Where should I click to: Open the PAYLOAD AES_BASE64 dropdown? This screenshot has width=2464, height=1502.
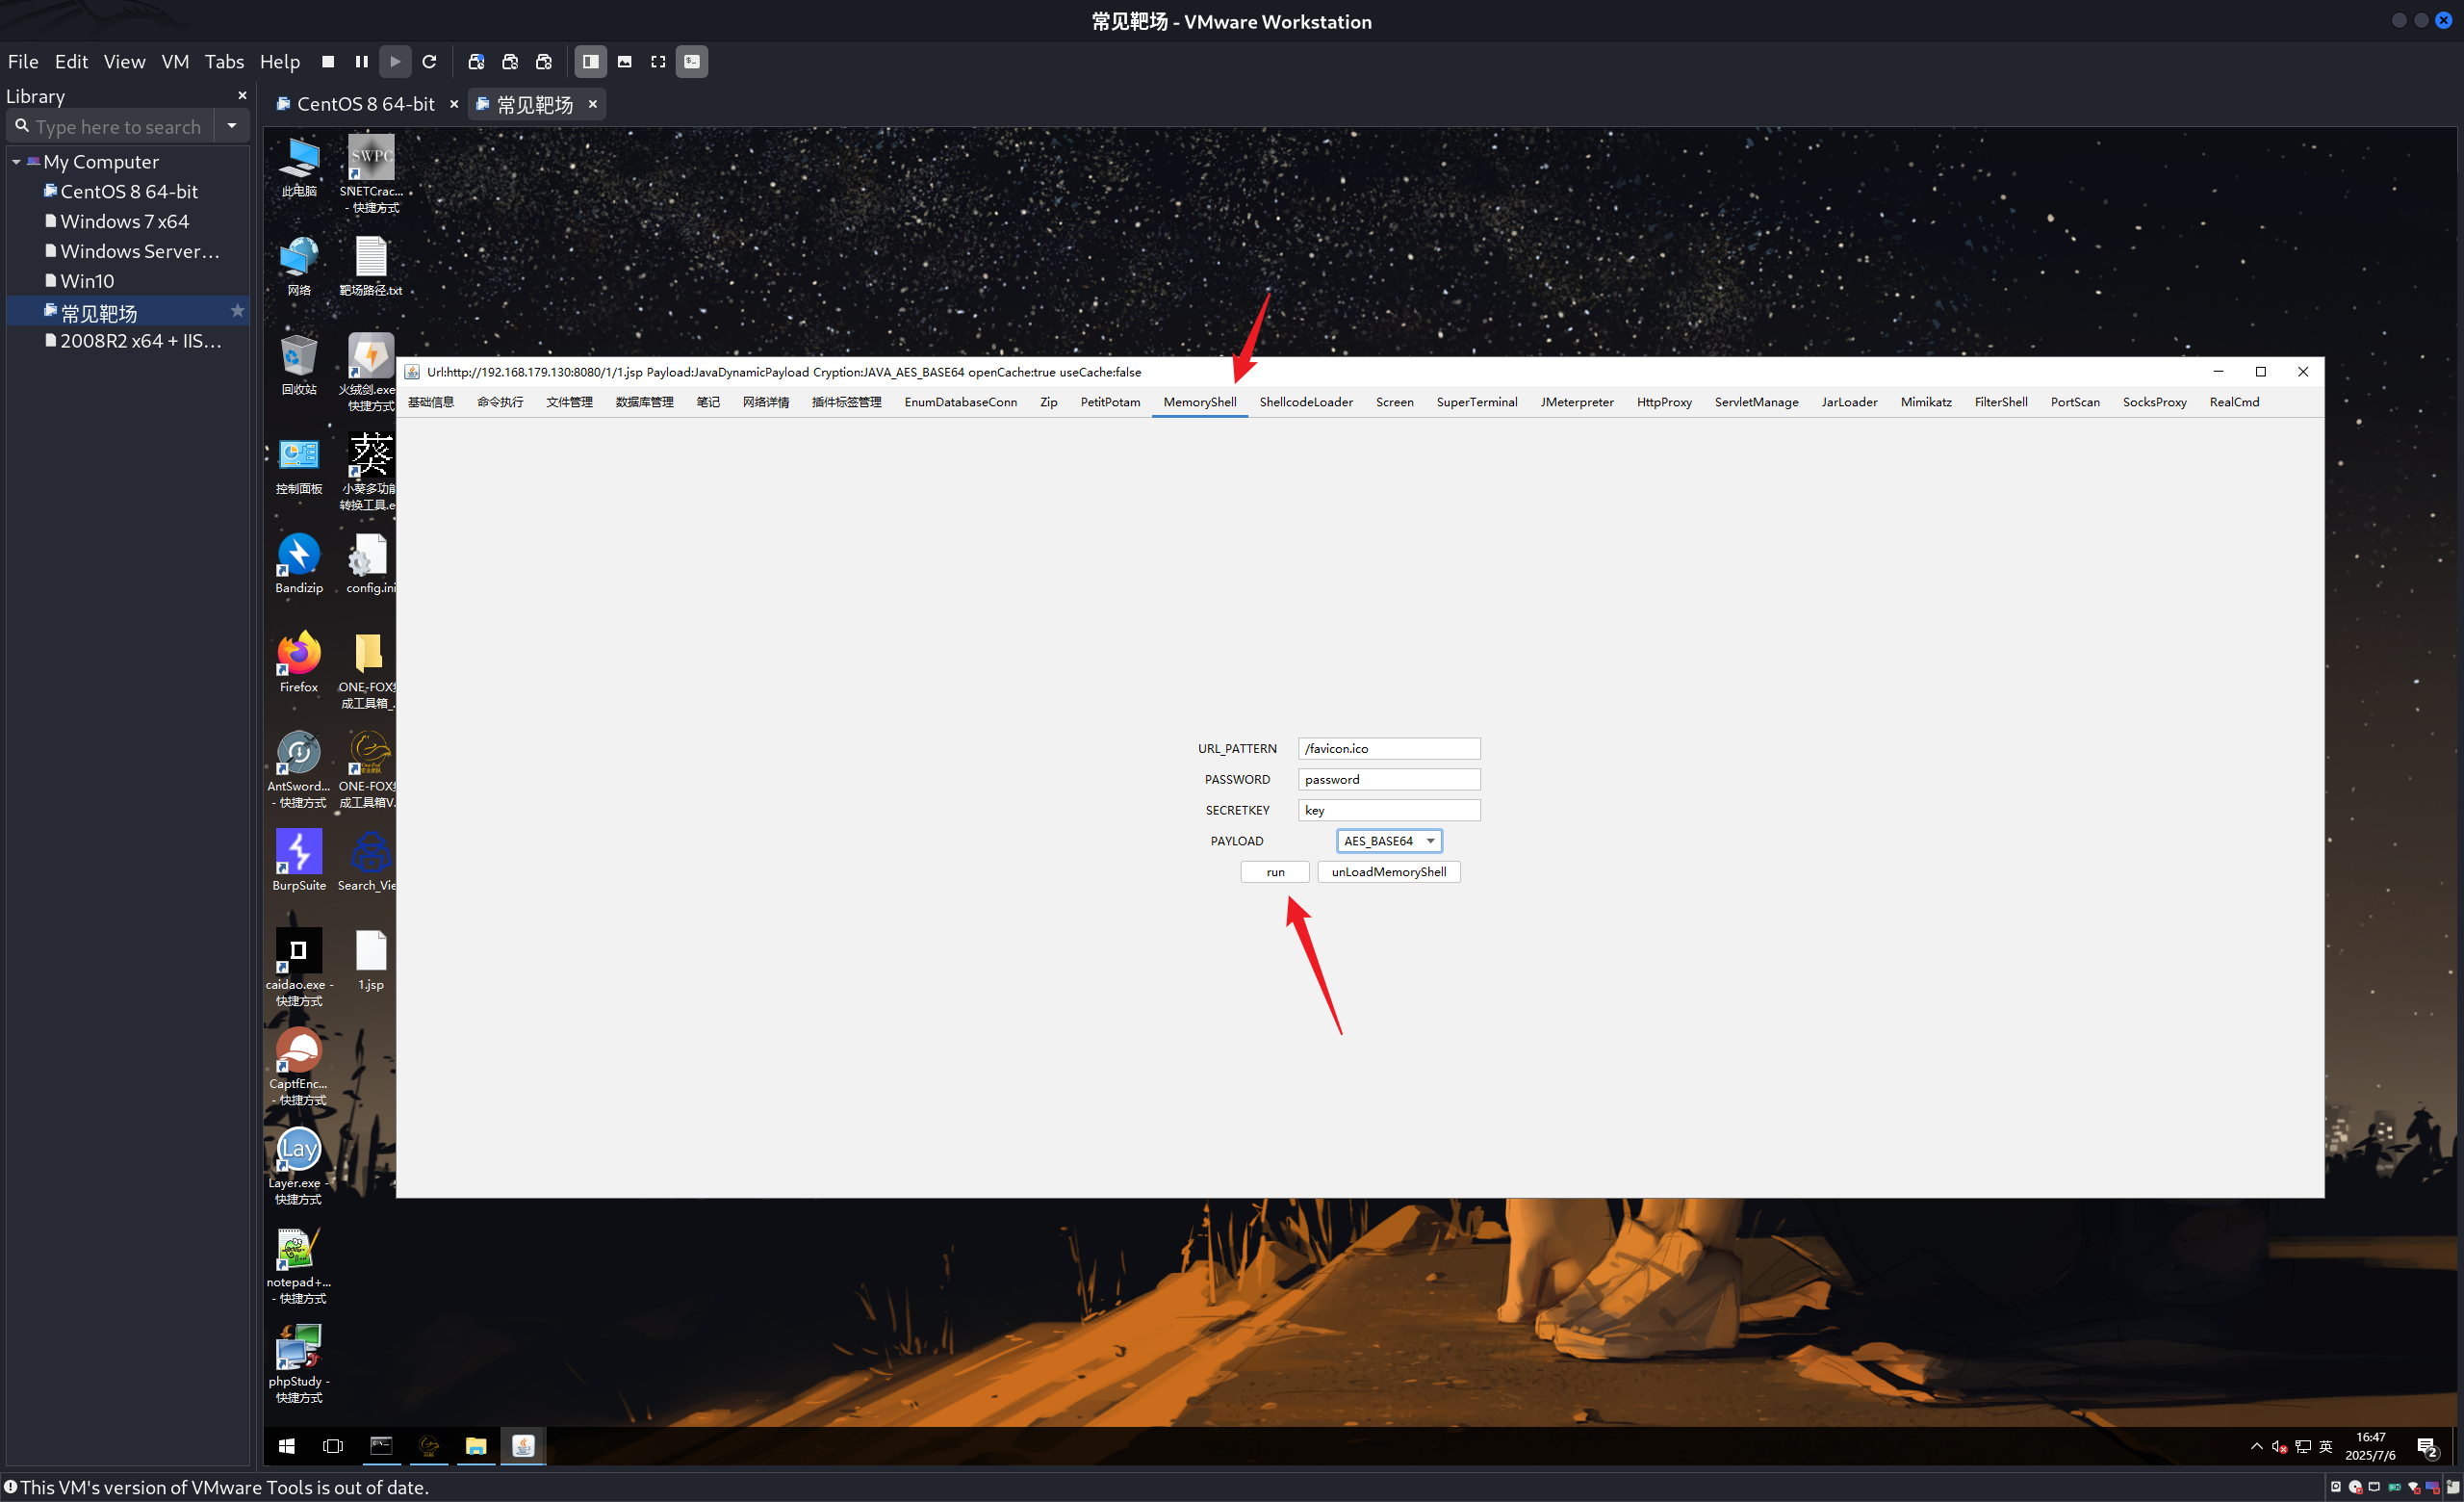1389,841
